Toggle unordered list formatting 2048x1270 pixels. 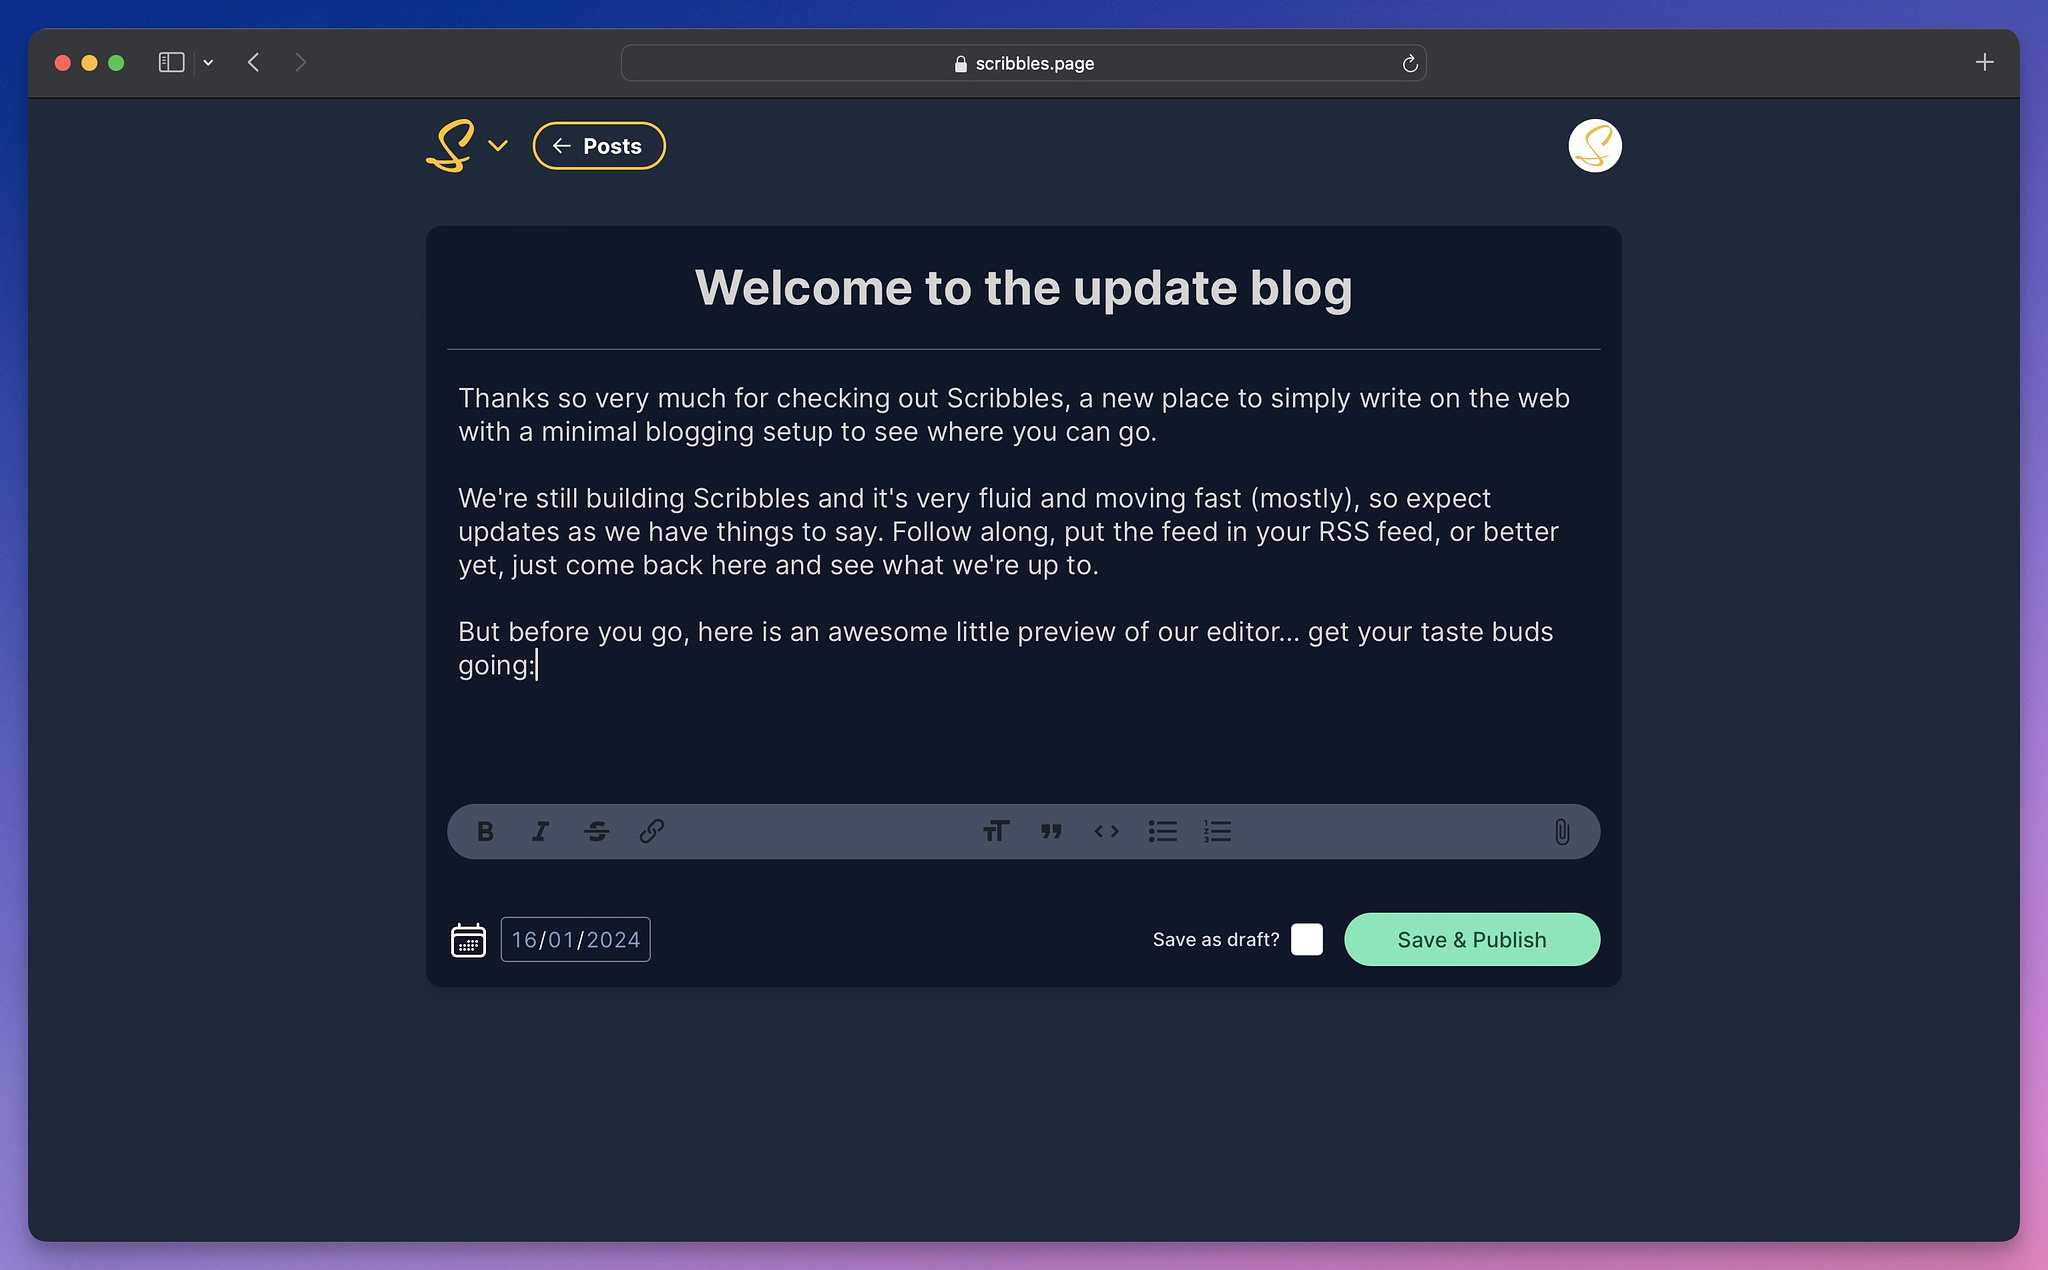(x=1162, y=831)
